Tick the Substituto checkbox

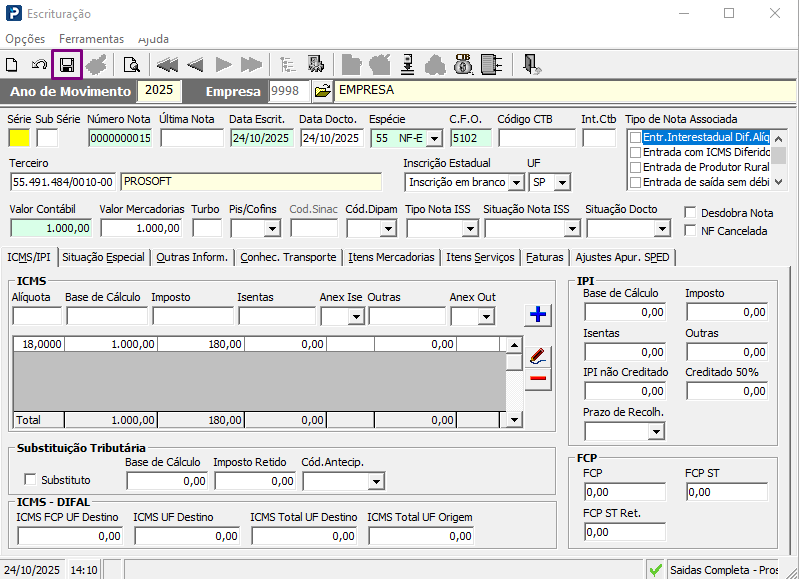tap(30, 480)
